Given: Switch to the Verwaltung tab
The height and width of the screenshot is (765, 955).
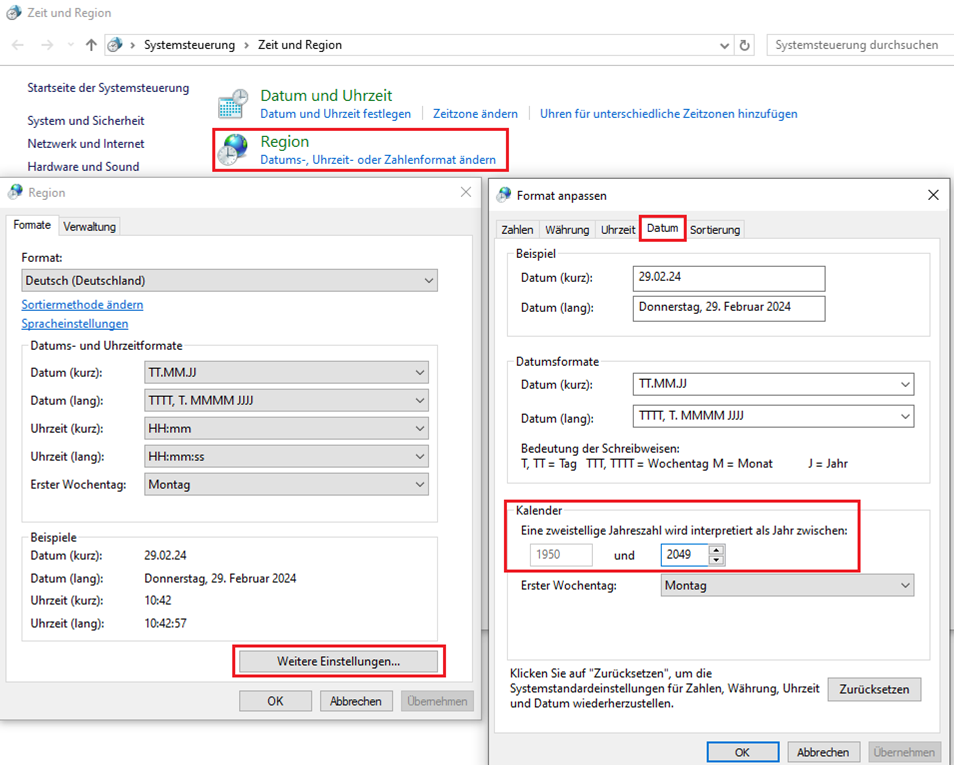Looking at the screenshot, I should 90,227.
